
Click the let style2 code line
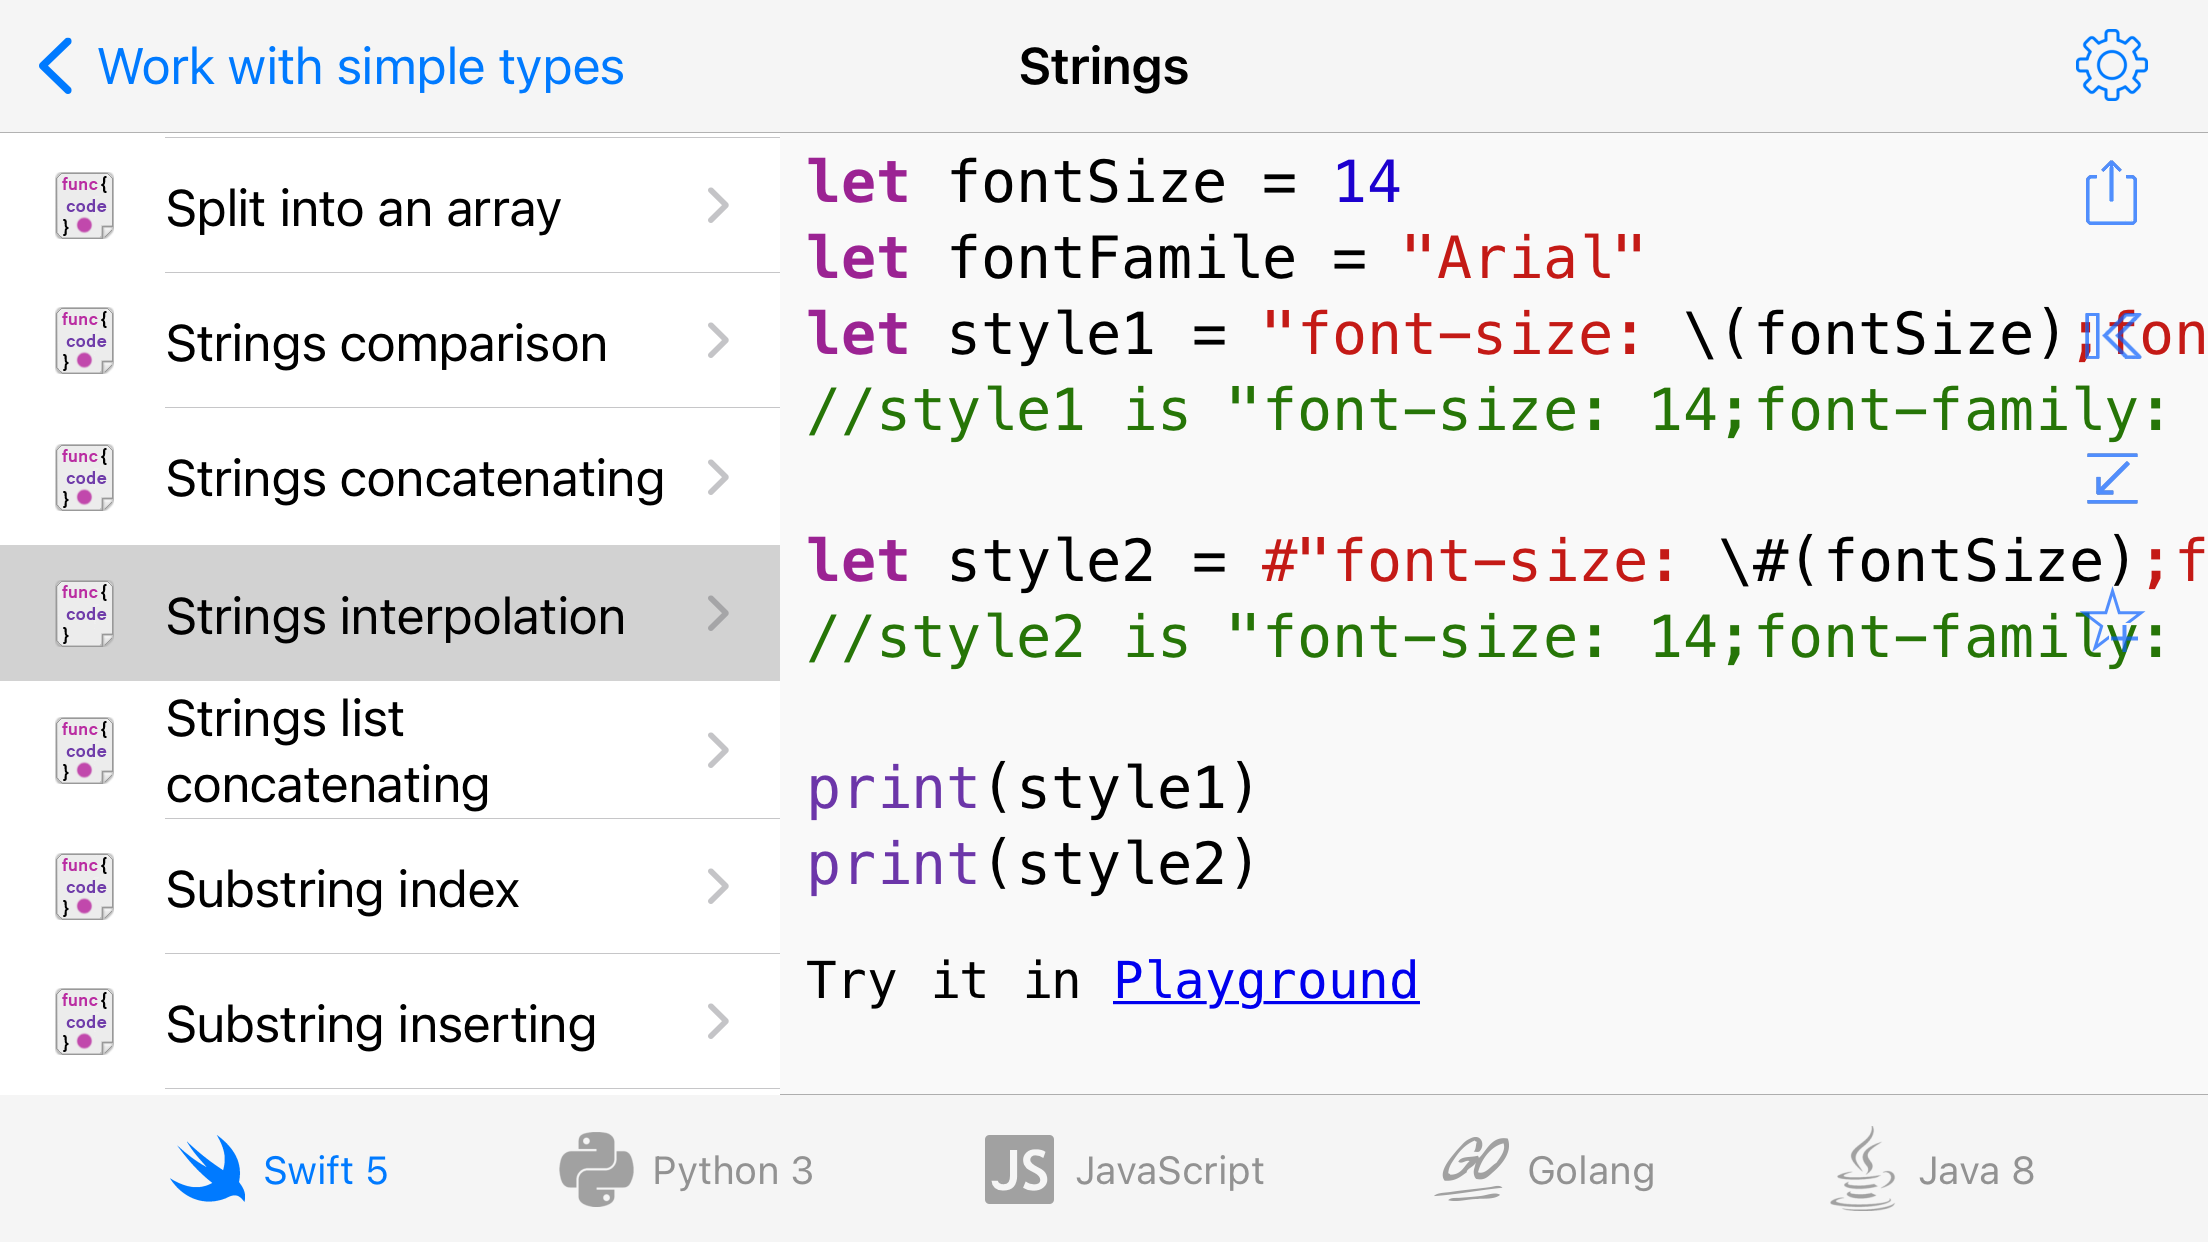(x=1507, y=560)
